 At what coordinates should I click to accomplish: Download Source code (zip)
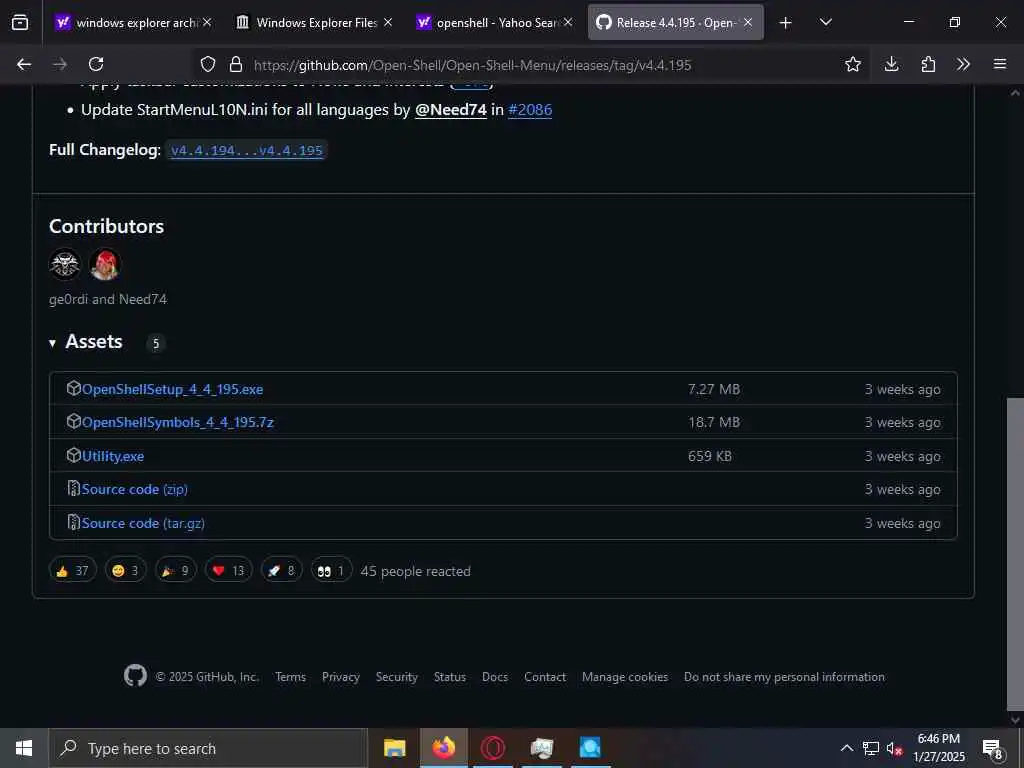pos(135,490)
